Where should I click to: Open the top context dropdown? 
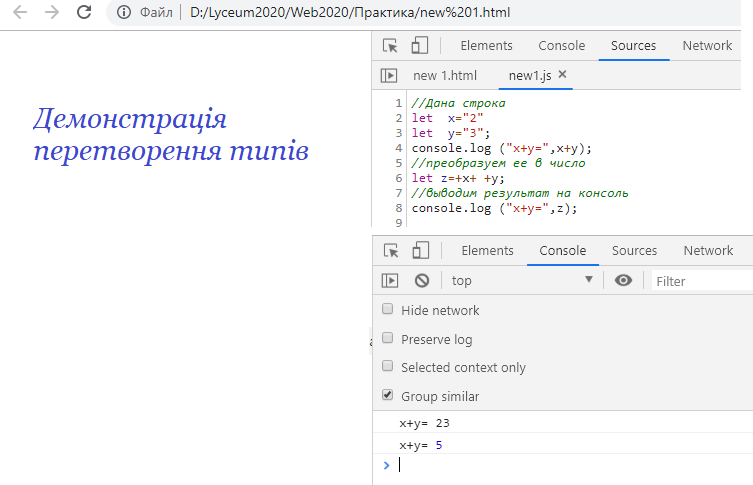[521, 281]
